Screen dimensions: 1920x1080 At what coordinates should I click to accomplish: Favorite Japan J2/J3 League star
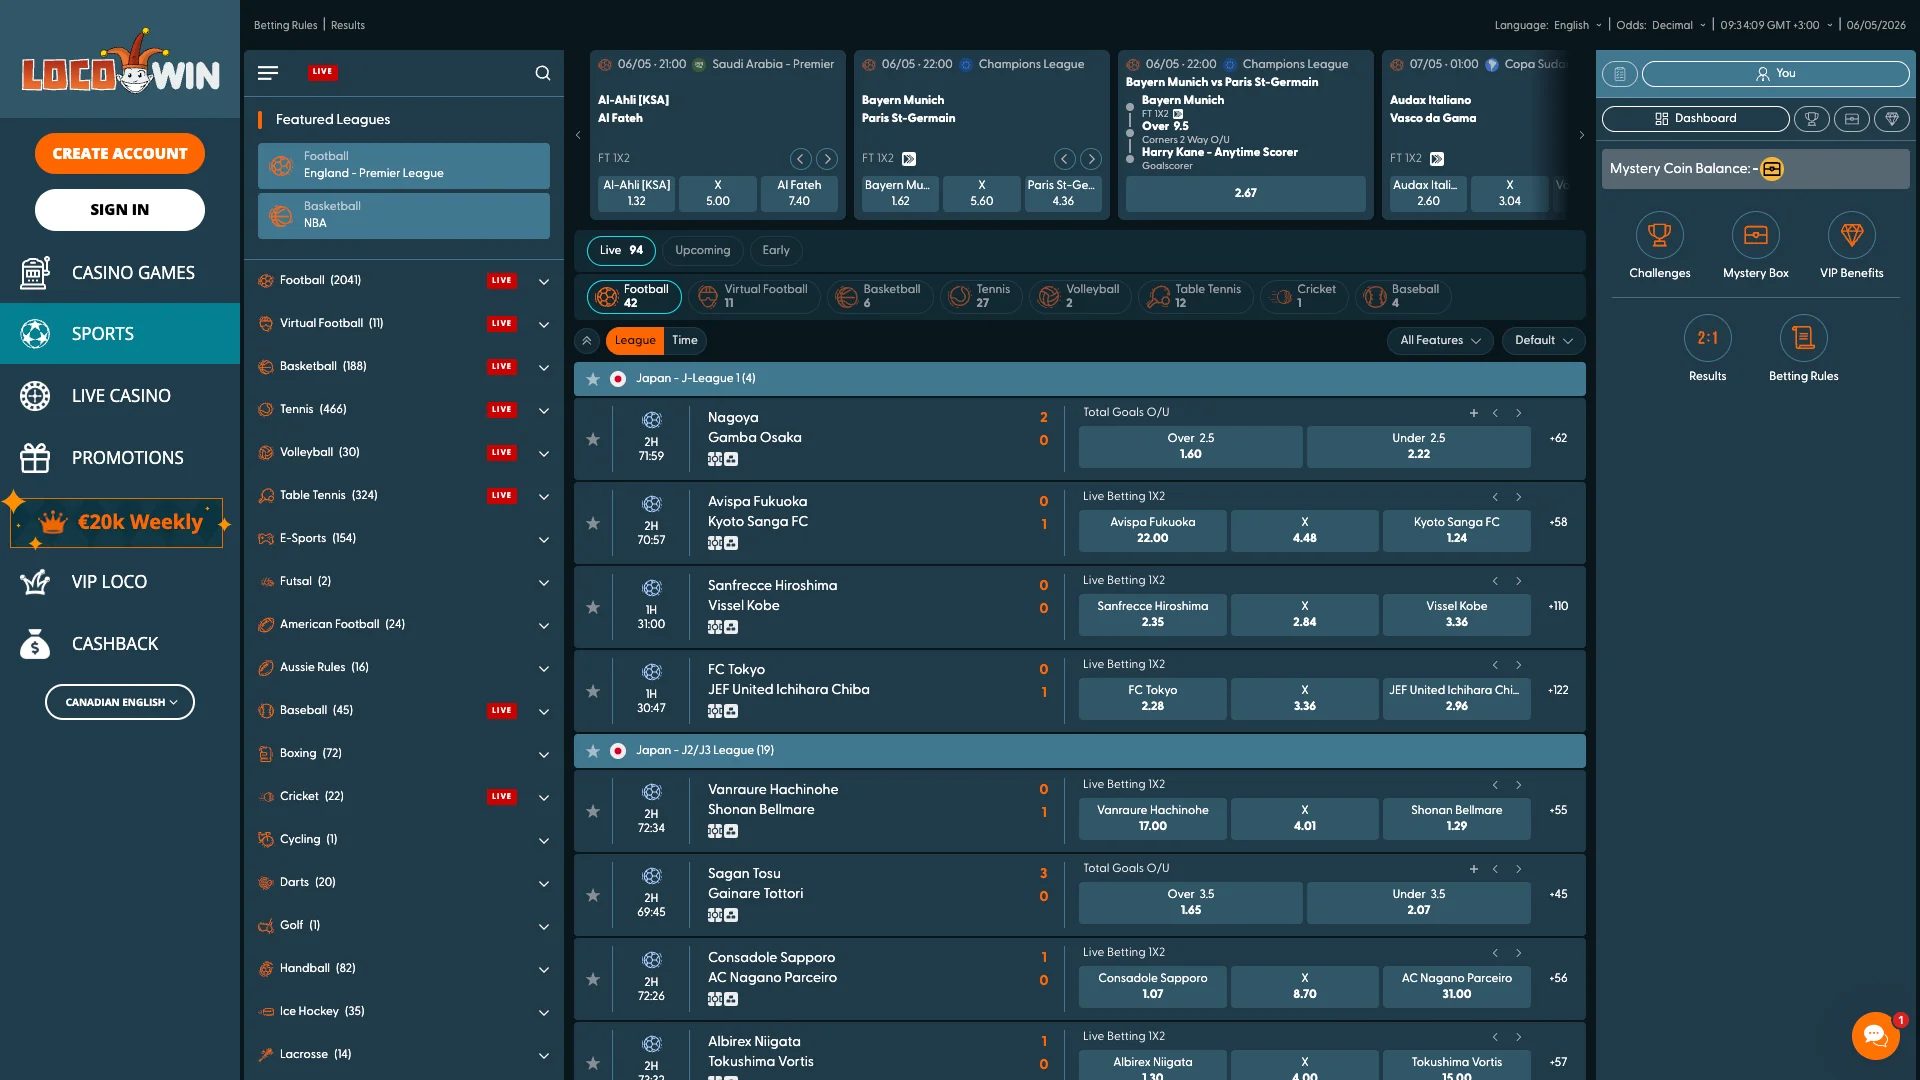(593, 751)
